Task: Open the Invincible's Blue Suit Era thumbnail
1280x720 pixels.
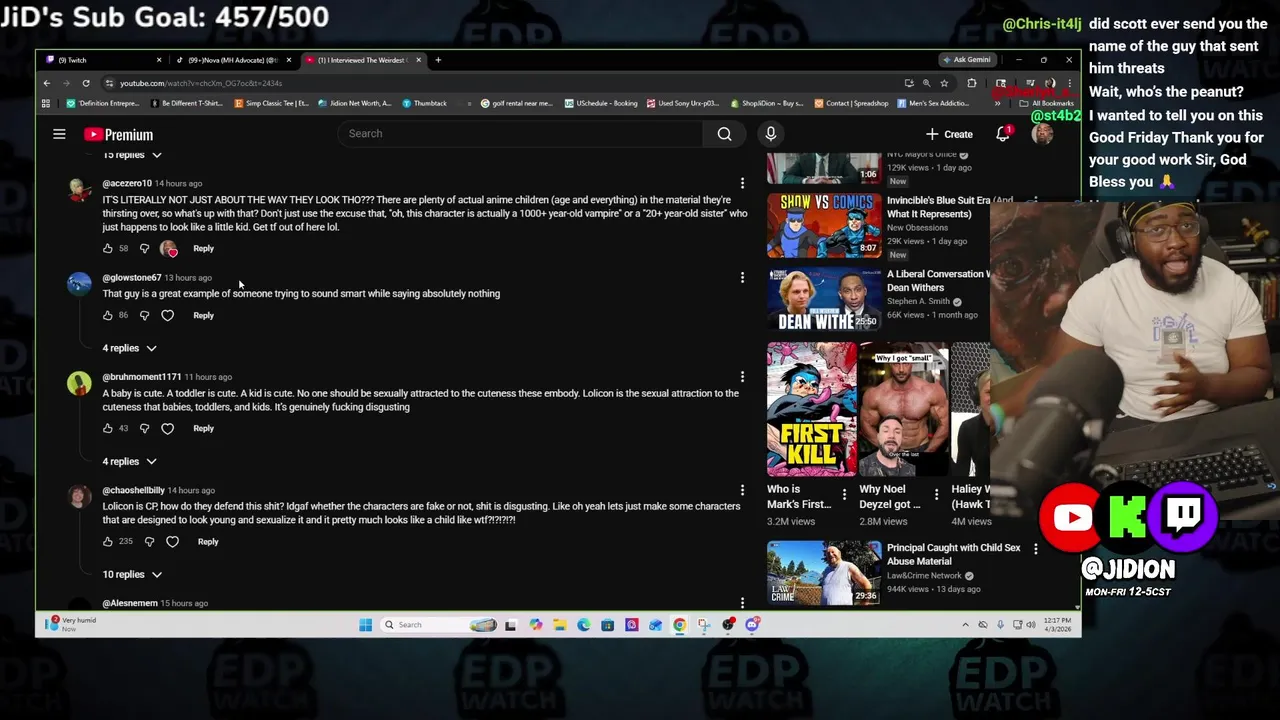Action: pyautogui.click(x=824, y=226)
